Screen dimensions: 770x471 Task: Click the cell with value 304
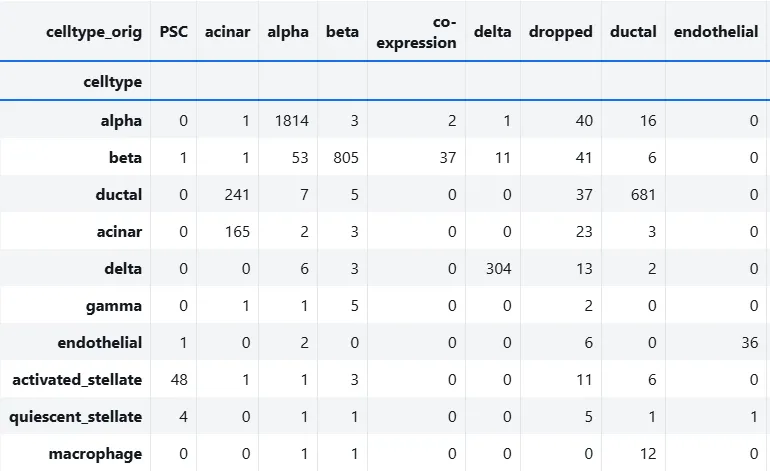click(498, 269)
